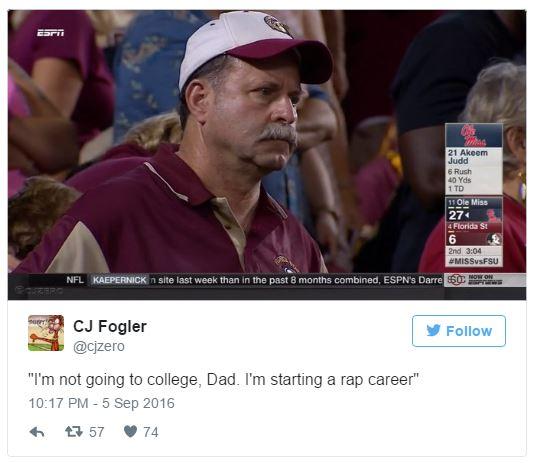This screenshot has height=463, width=533.
Task: Click the KAEPERNICK label in news ticker
Action: pos(119,280)
